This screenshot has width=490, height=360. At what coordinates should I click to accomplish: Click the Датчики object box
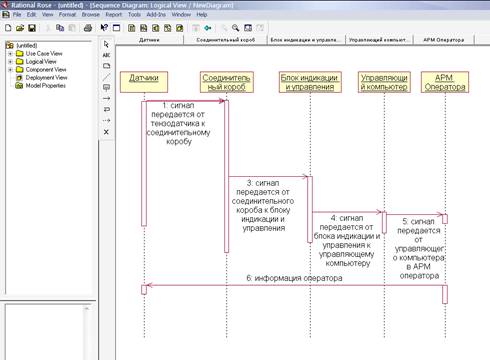(144, 82)
